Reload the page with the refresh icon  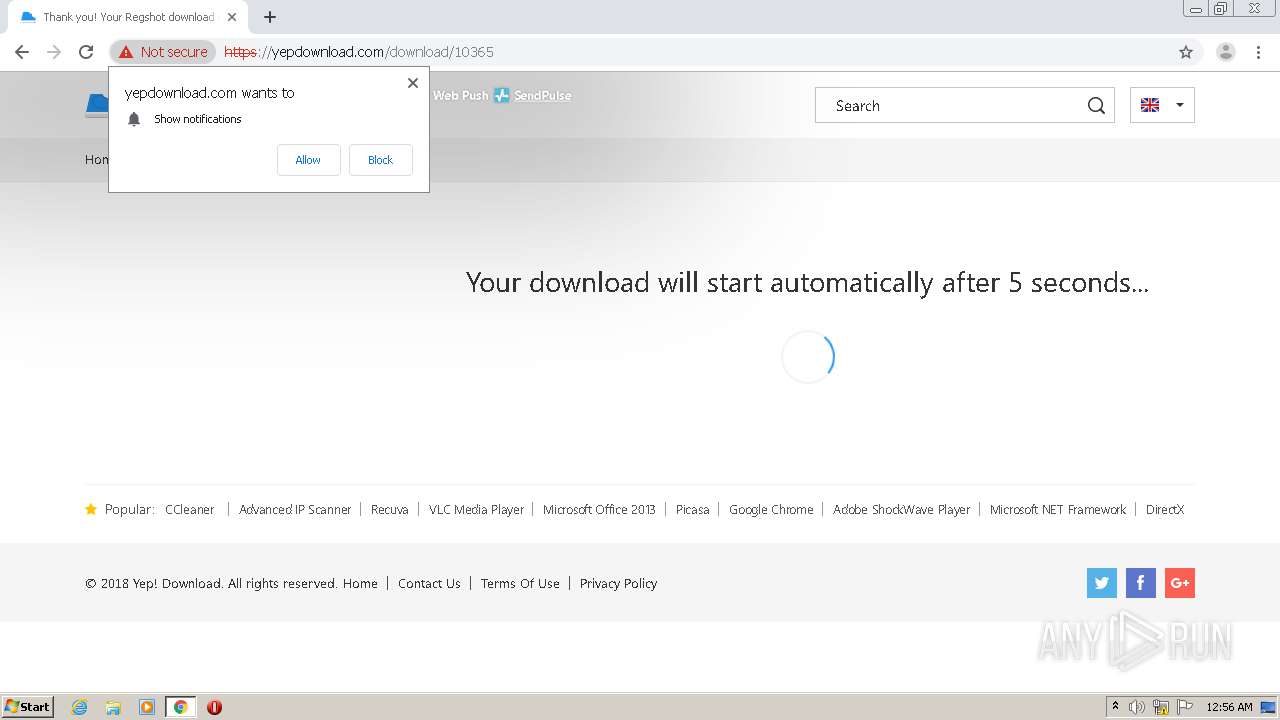86,52
